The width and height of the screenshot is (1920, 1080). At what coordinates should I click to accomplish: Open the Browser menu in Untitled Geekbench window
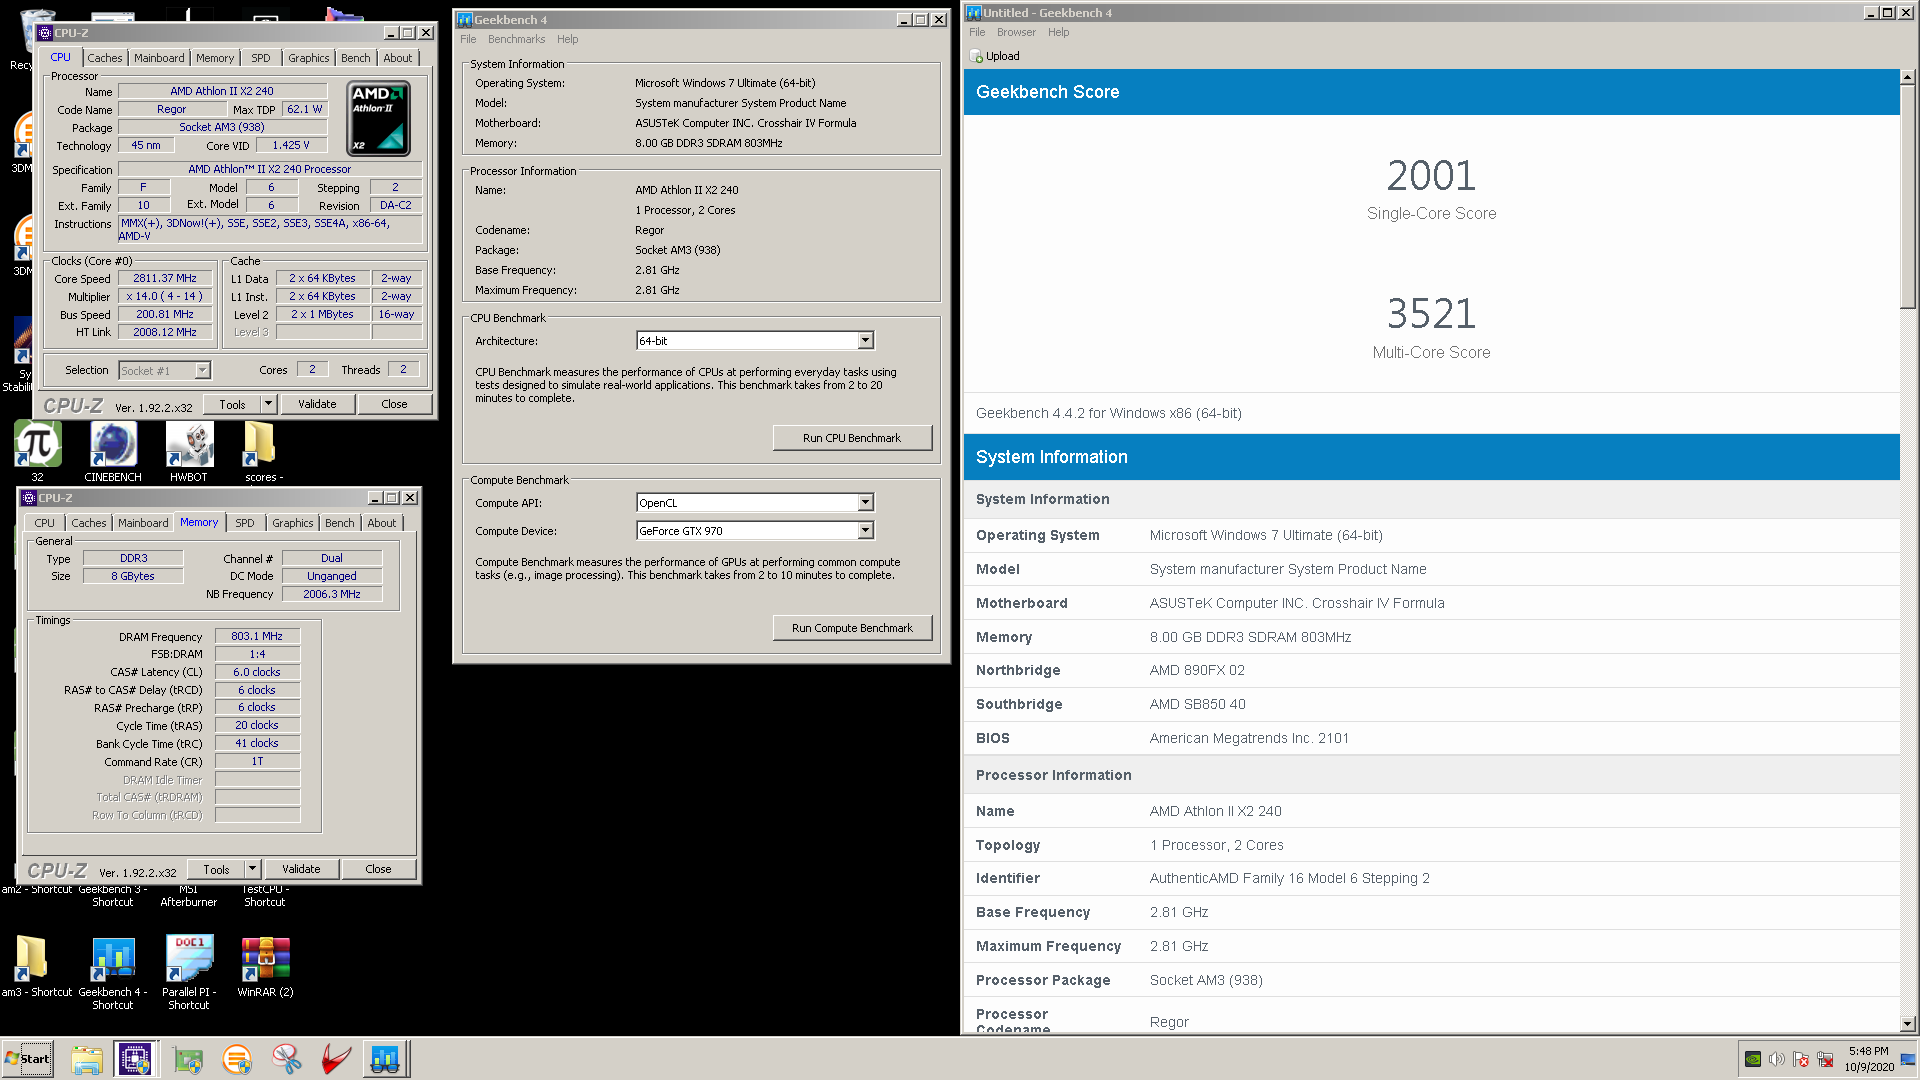click(x=1016, y=32)
